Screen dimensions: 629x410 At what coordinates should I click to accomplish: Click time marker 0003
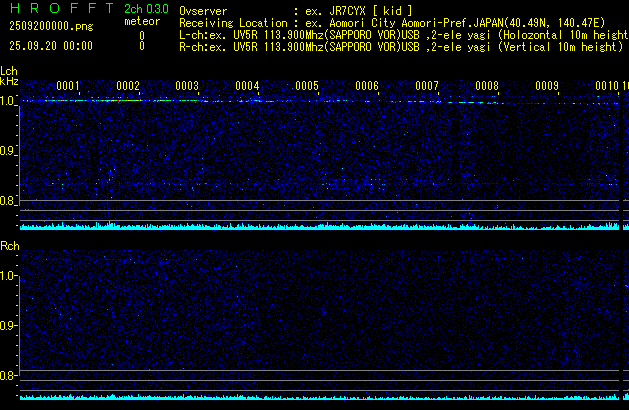[188, 86]
